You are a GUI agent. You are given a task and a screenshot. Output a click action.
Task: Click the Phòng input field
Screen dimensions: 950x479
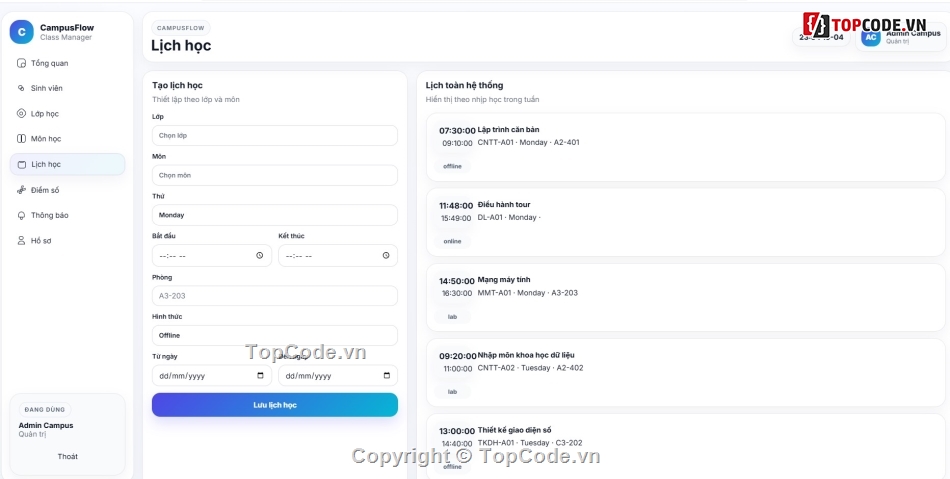click(274, 296)
